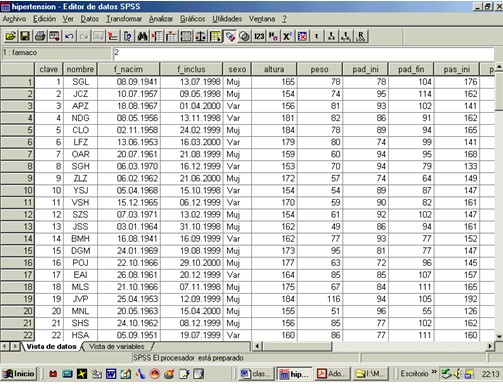This screenshot has width=503, height=386.
Task: Click the peso cell with value 116
Action: click(320, 299)
